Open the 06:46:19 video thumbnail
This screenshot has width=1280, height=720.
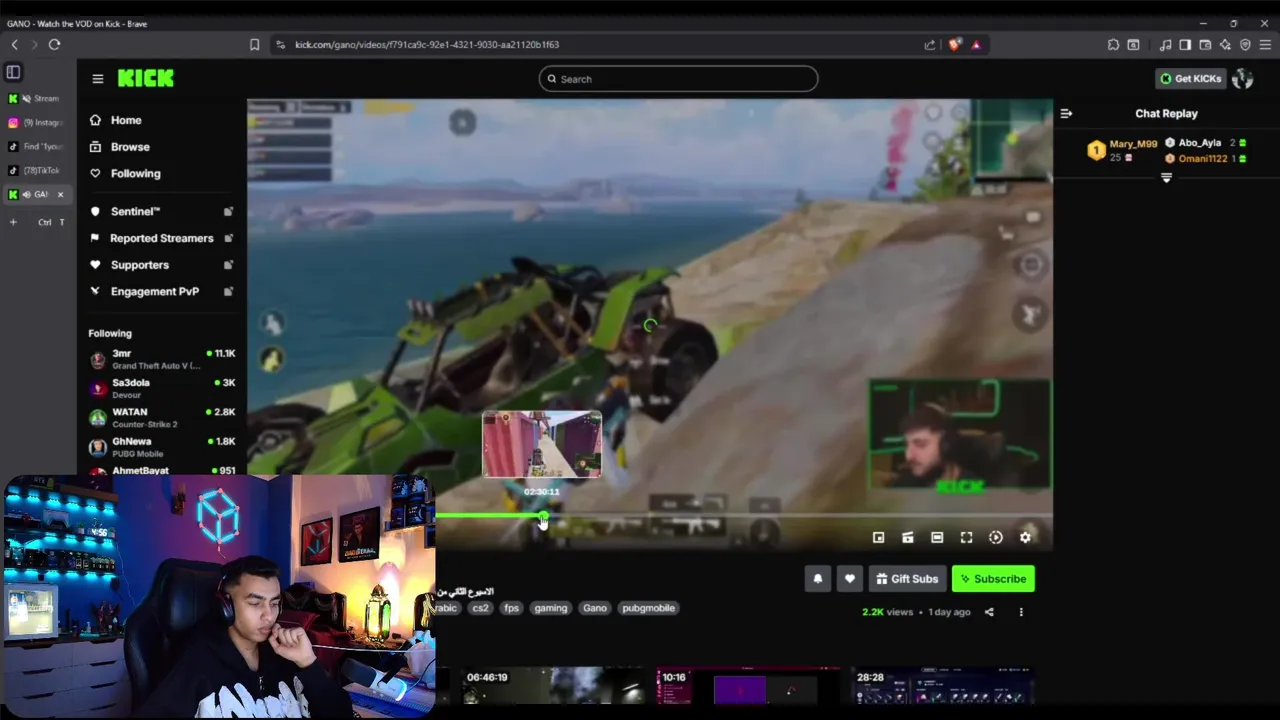pyautogui.click(x=553, y=687)
